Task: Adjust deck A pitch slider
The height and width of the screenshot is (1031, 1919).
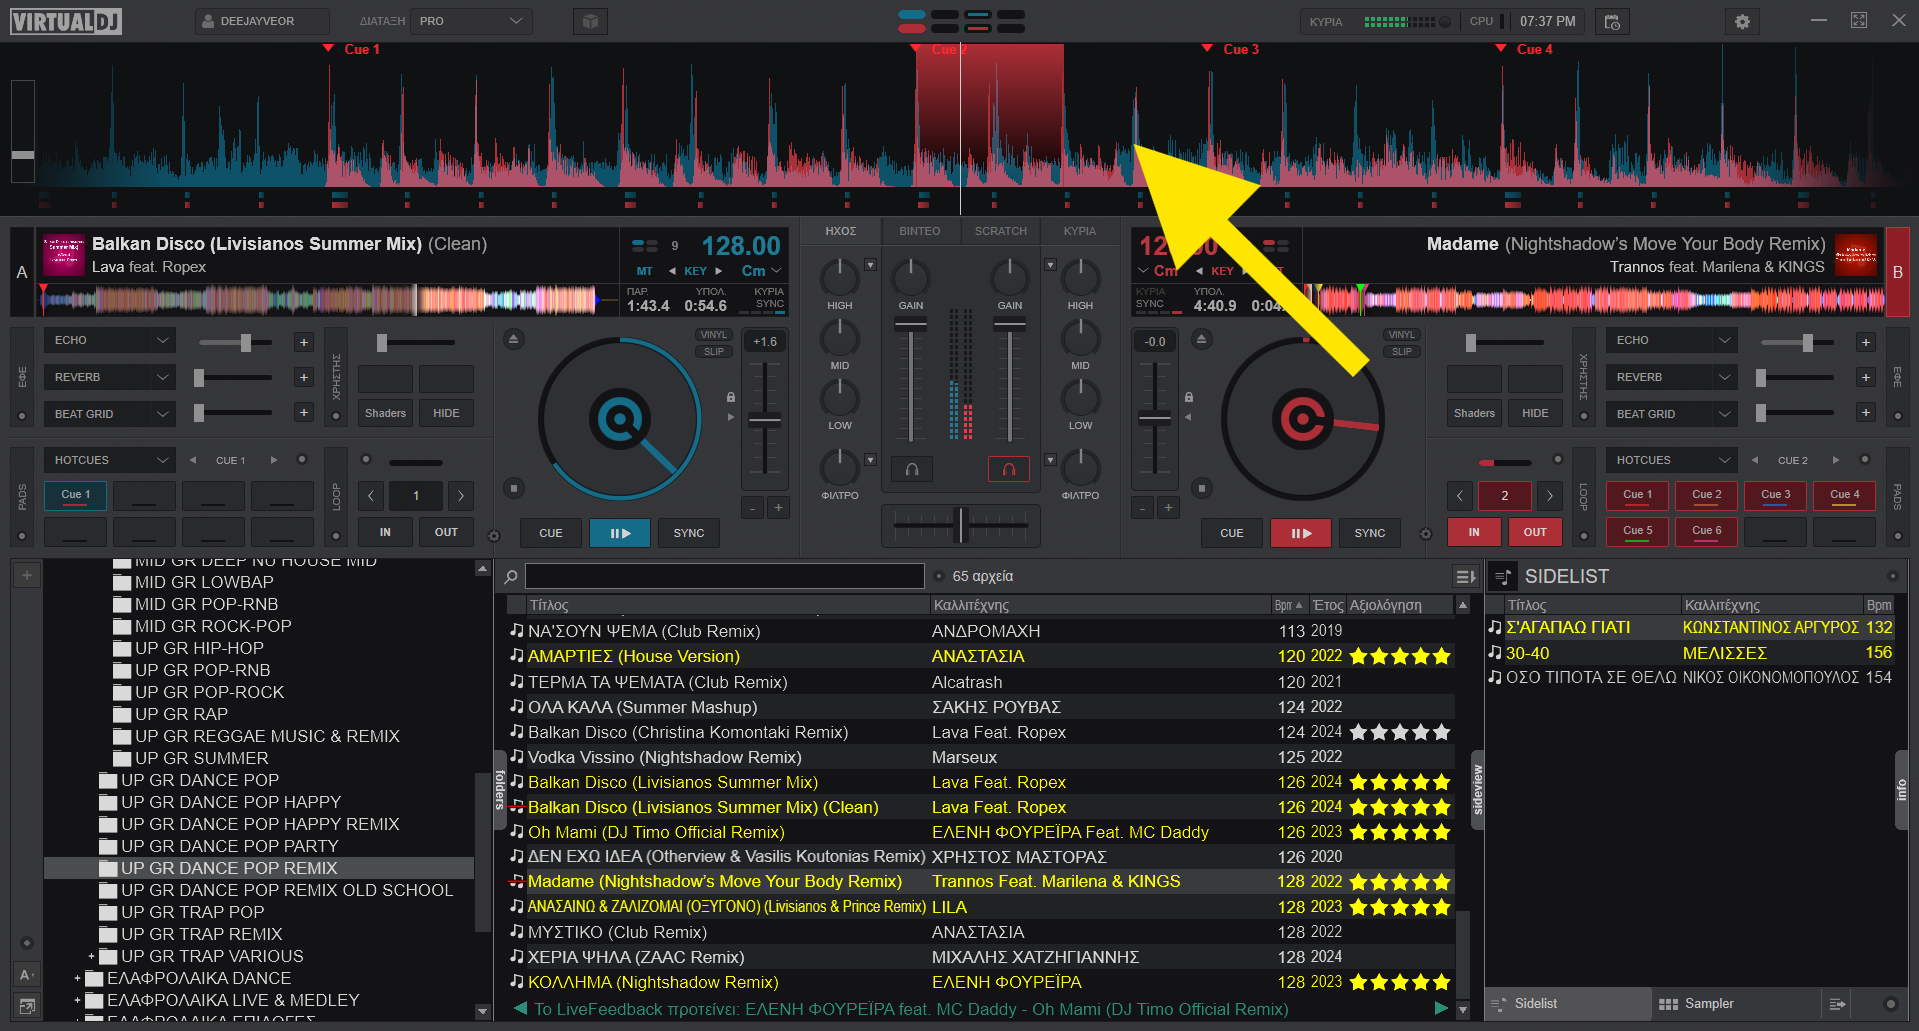Action: click(x=765, y=420)
